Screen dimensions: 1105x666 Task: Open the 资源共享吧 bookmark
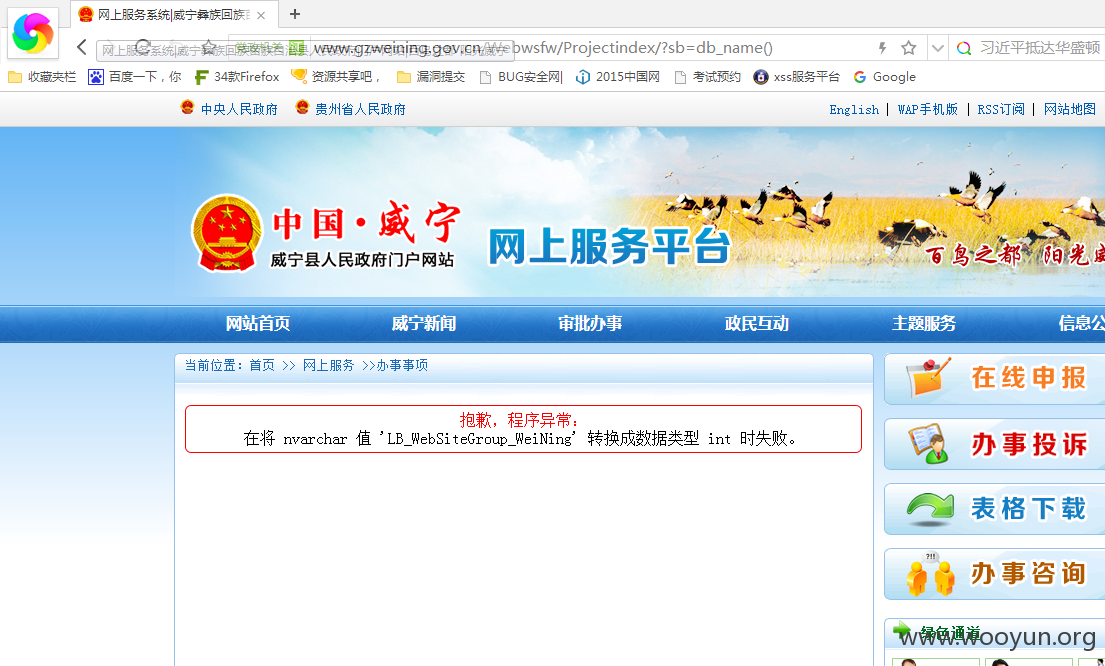(x=336, y=77)
